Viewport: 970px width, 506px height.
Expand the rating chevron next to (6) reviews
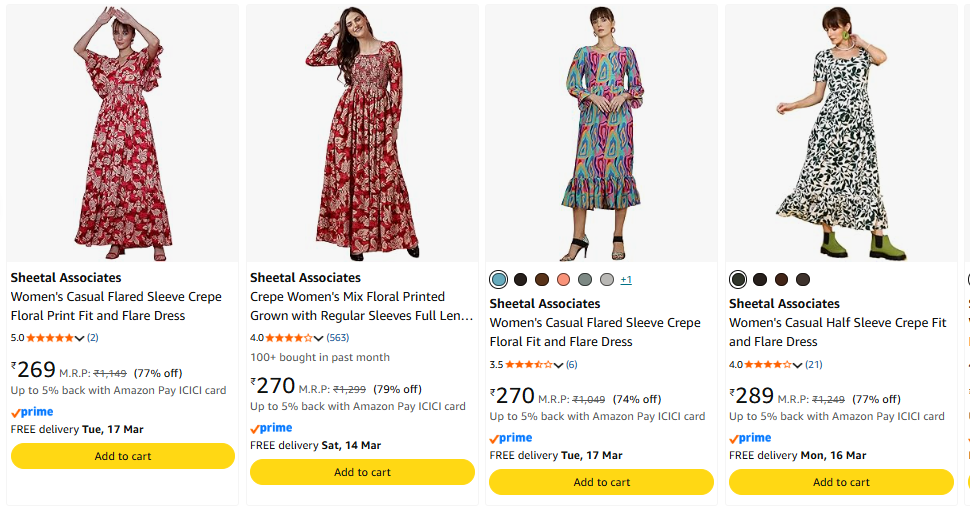(559, 364)
